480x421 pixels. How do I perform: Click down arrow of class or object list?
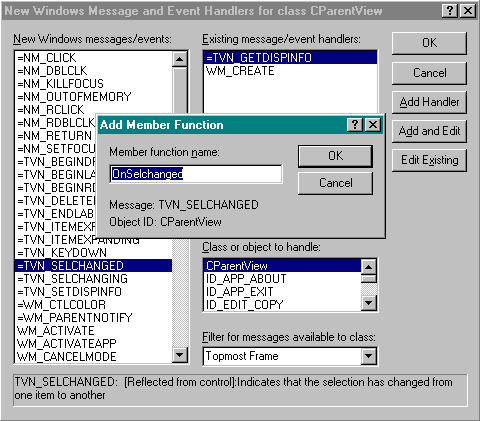(x=369, y=303)
